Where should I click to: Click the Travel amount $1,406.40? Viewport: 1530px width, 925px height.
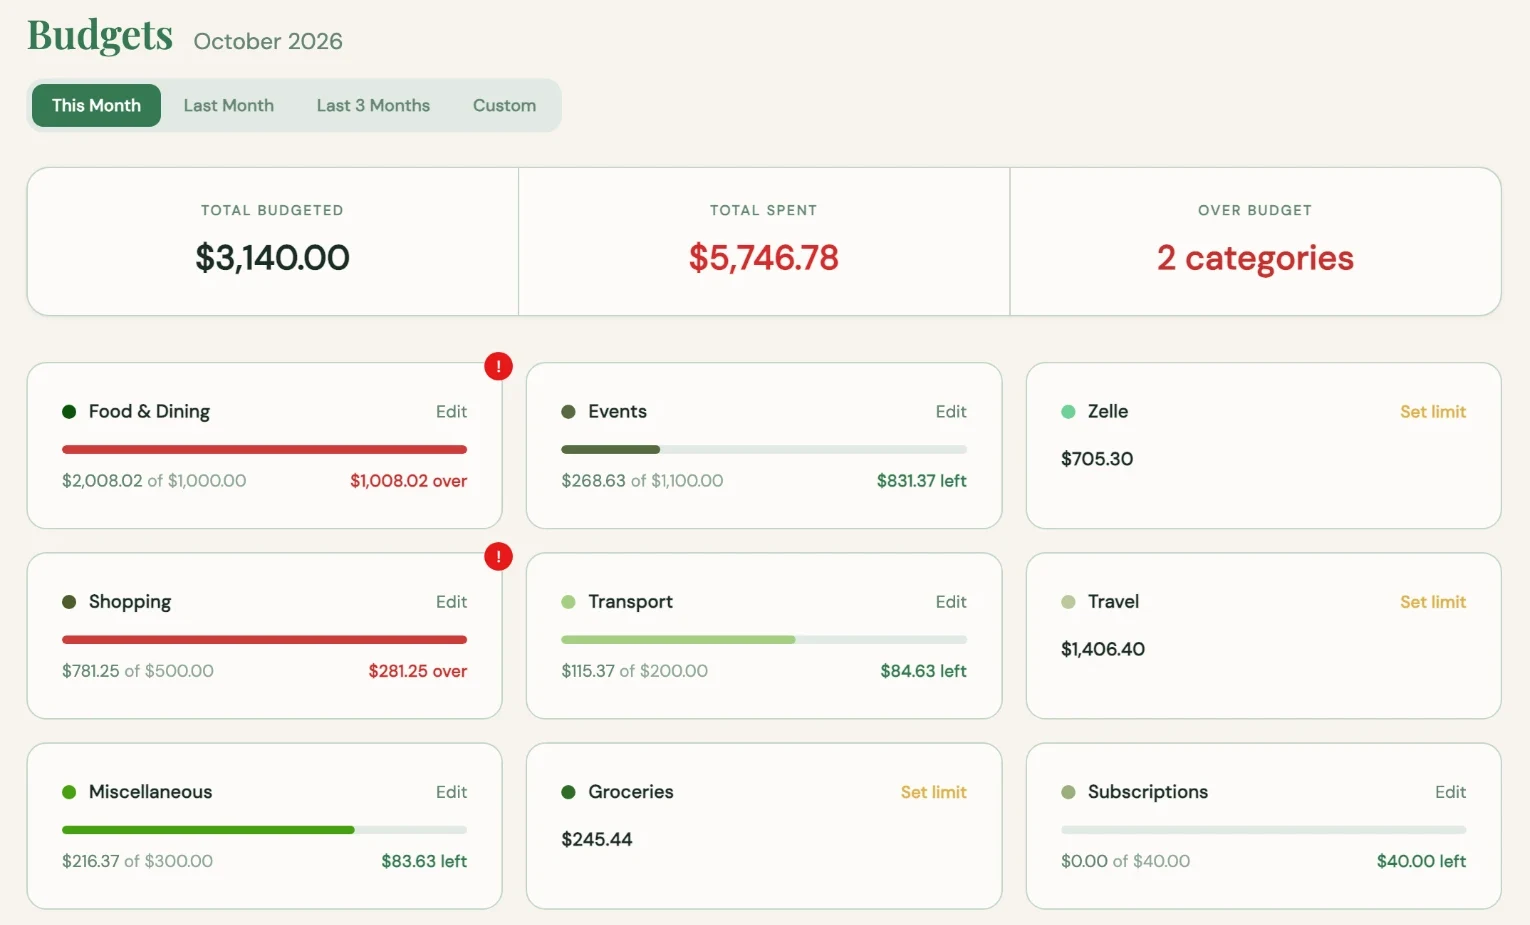(x=1103, y=649)
